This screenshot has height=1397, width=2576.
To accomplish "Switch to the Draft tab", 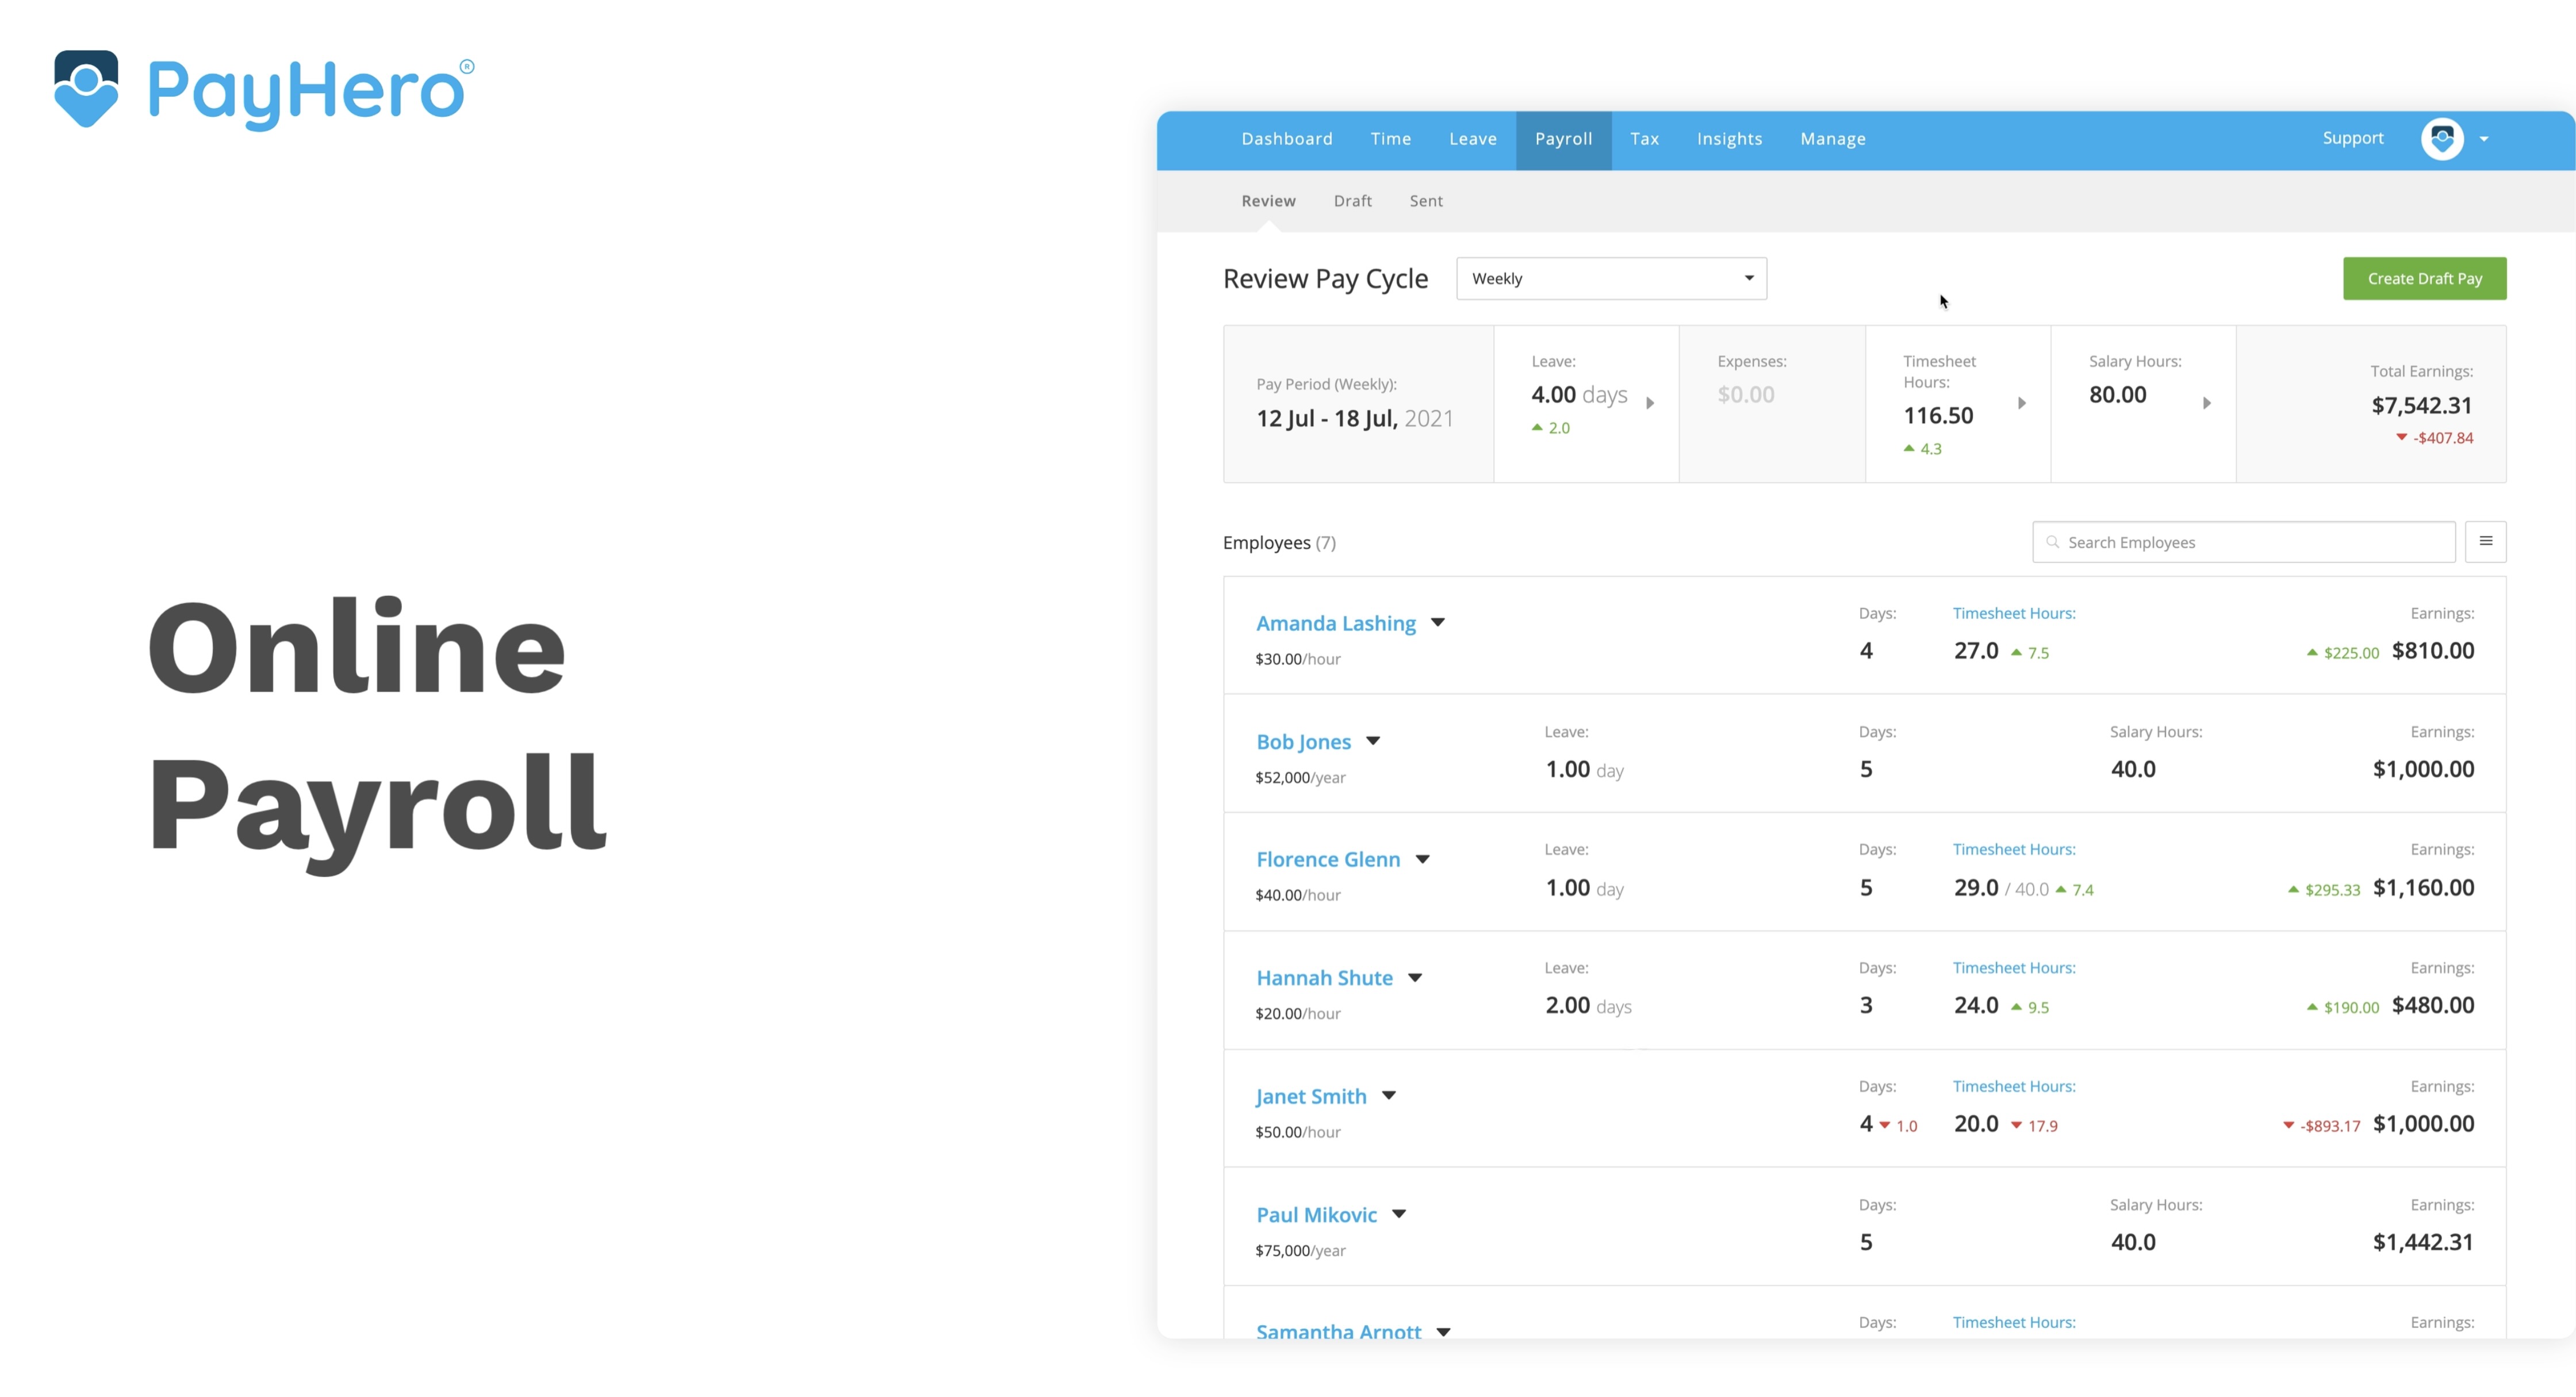I will click(1352, 201).
